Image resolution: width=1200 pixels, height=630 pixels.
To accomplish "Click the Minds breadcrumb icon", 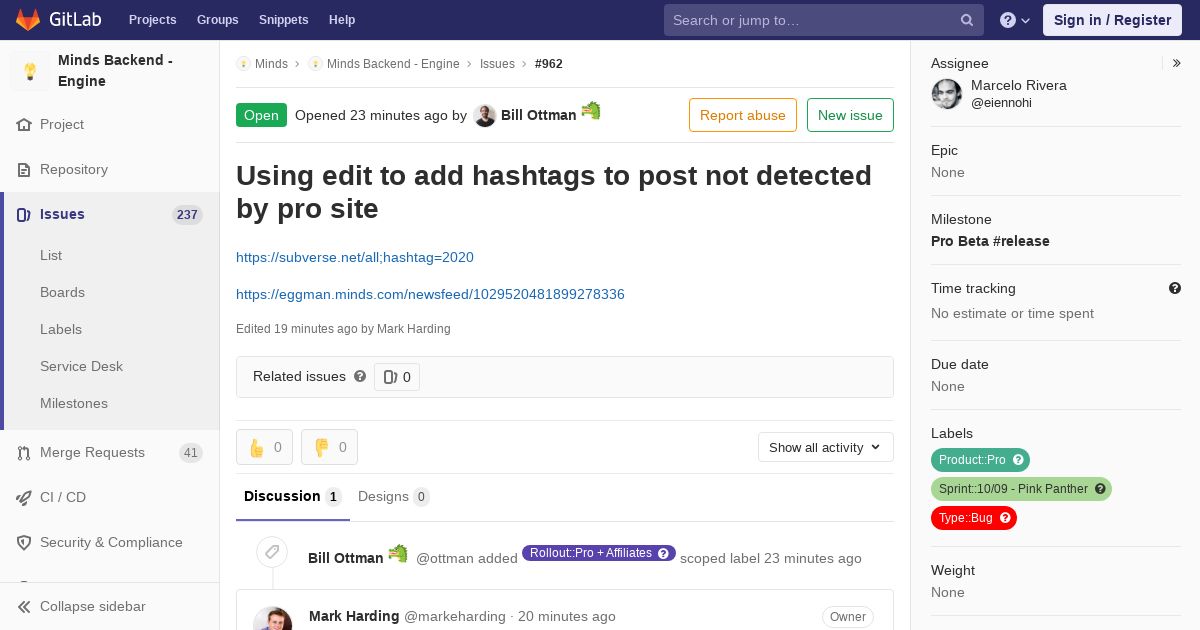I will point(243,64).
